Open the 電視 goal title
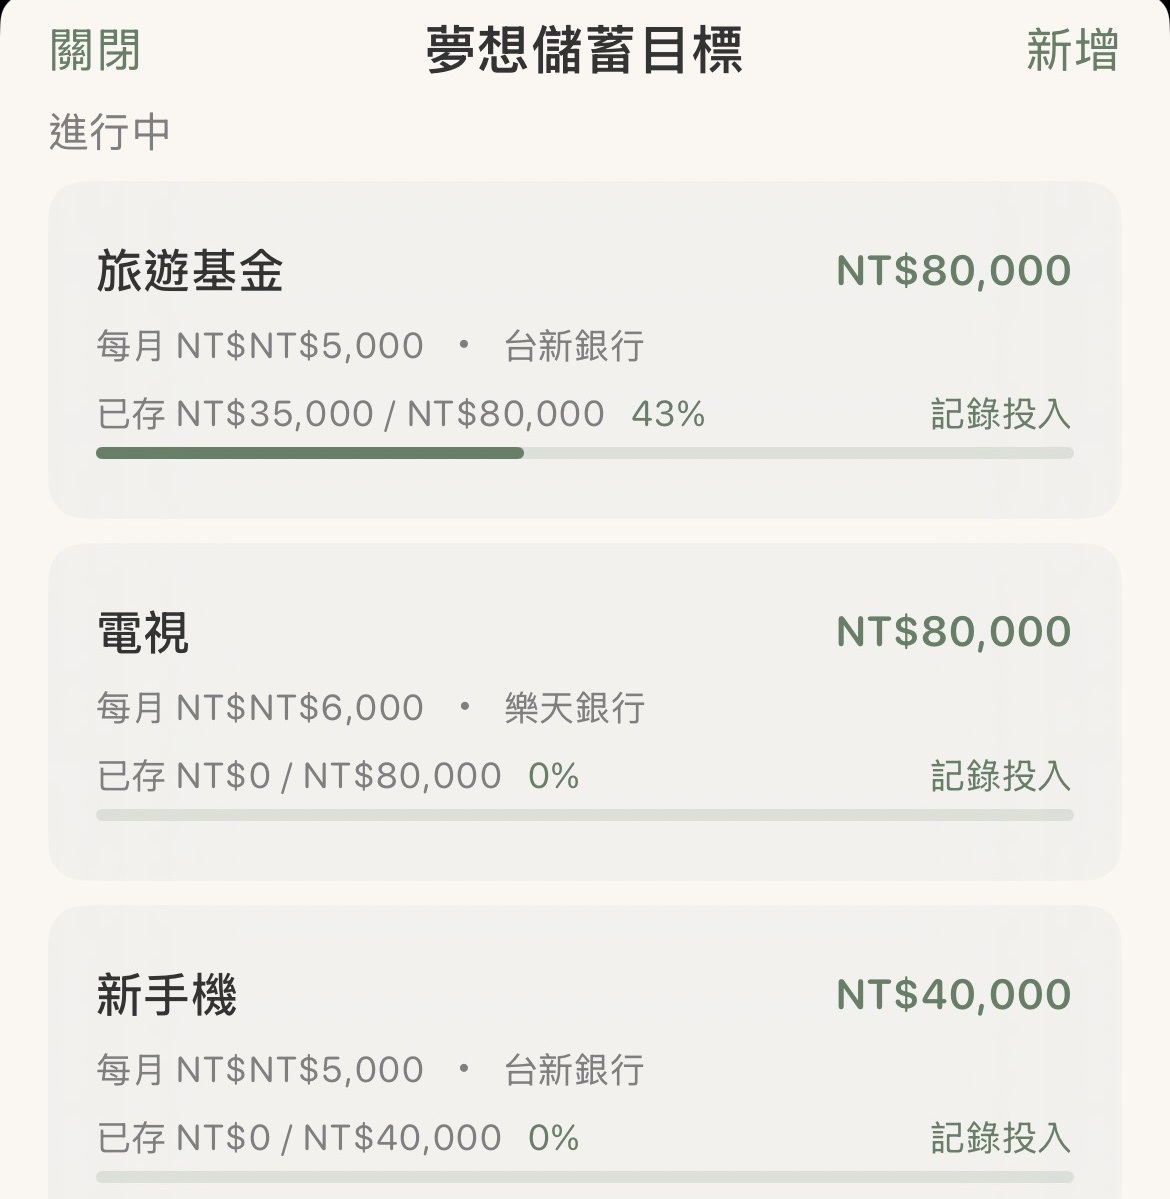This screenshot has height=1199, width=1170. click(x=143, y=633)
